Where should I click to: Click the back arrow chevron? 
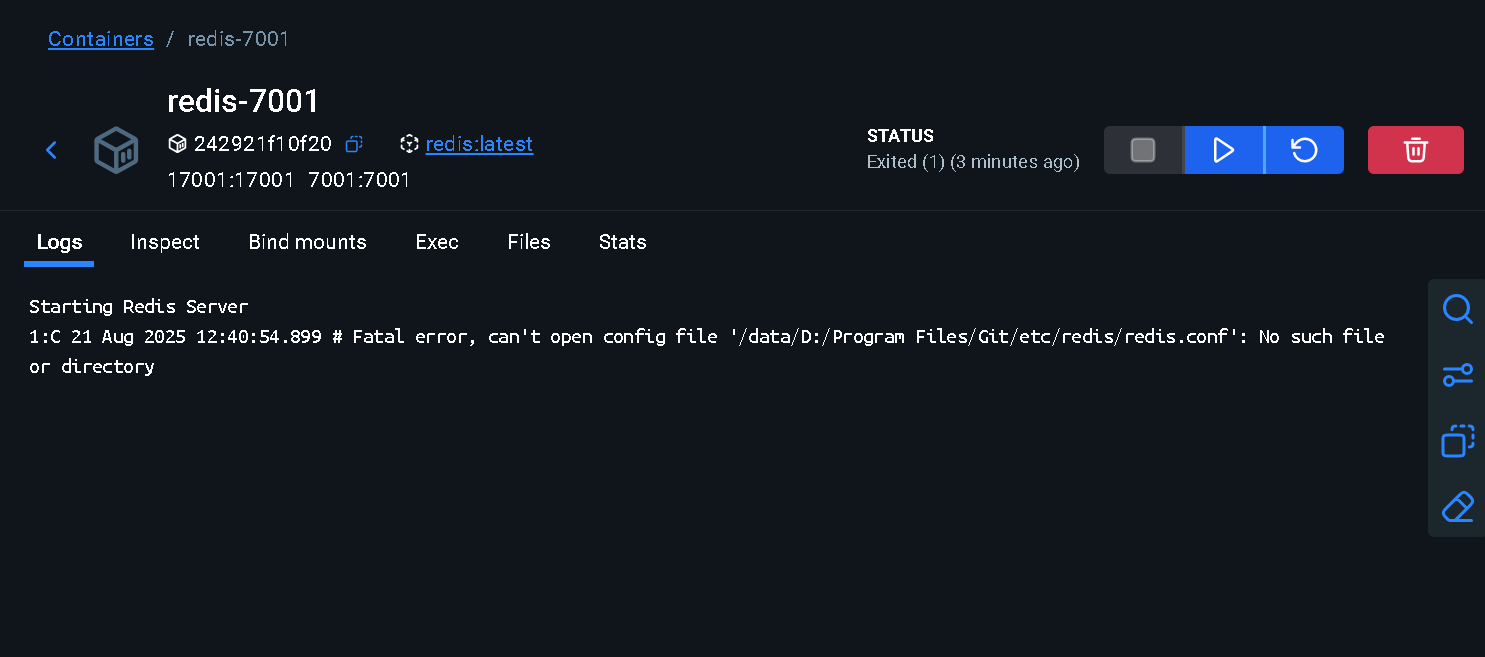pyautogui.click(x=51, y=150)
